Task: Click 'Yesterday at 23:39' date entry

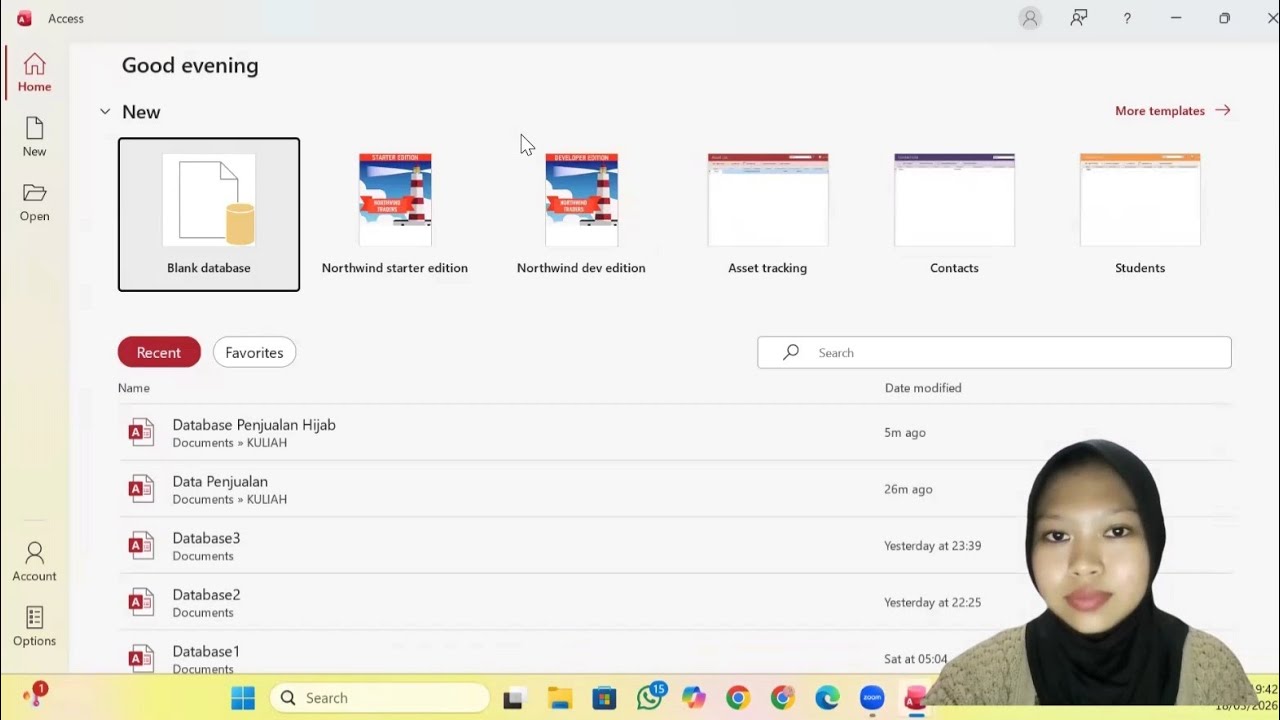Action: point(933,546)
